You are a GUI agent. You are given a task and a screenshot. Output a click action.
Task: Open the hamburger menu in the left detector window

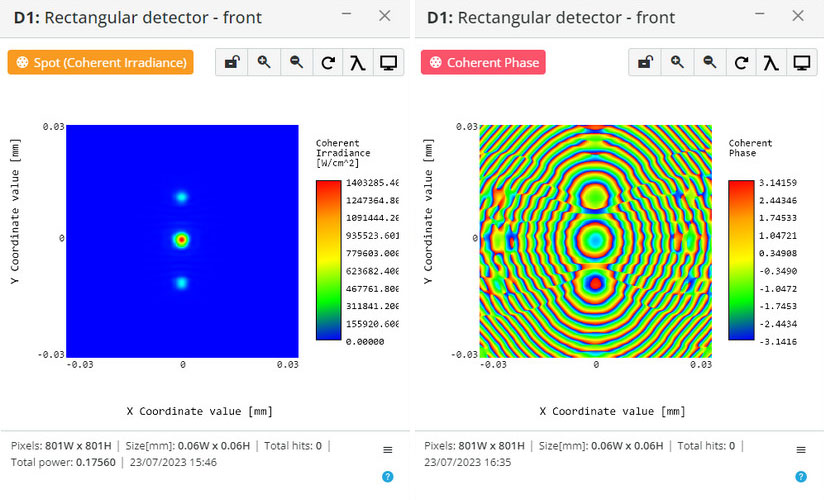point(388,450)
